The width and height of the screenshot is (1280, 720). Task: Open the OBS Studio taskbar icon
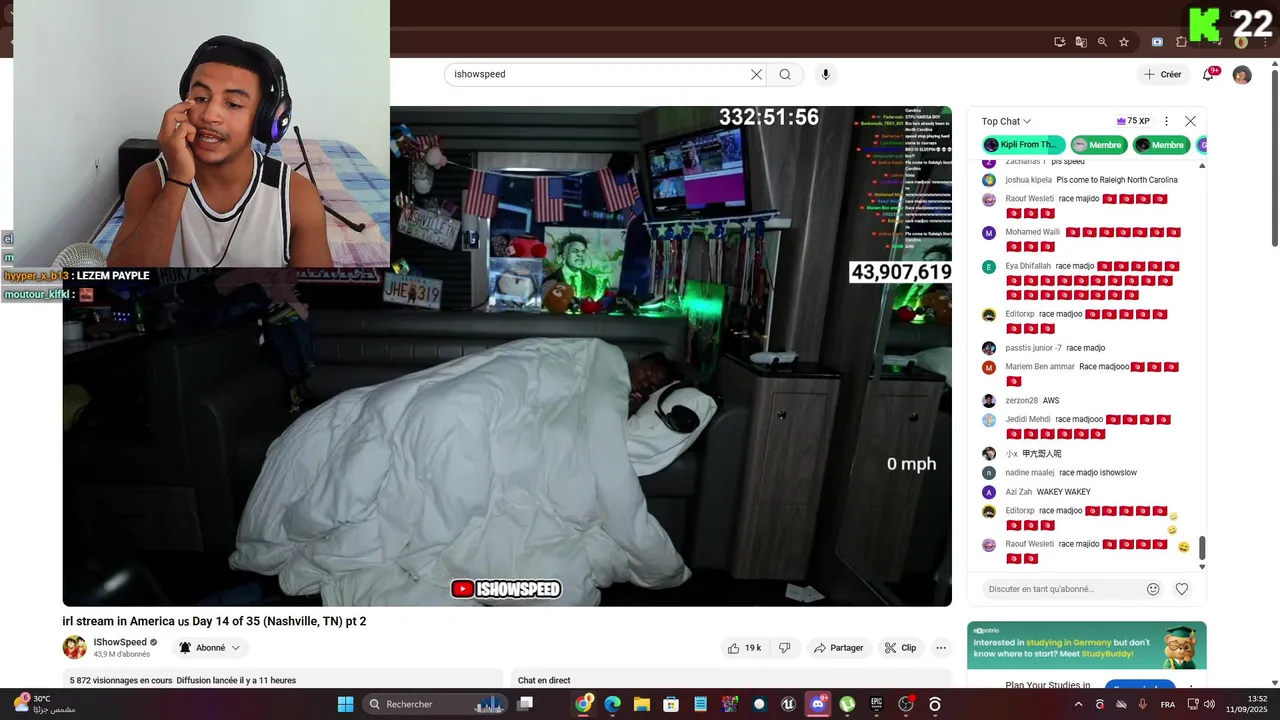905,704
